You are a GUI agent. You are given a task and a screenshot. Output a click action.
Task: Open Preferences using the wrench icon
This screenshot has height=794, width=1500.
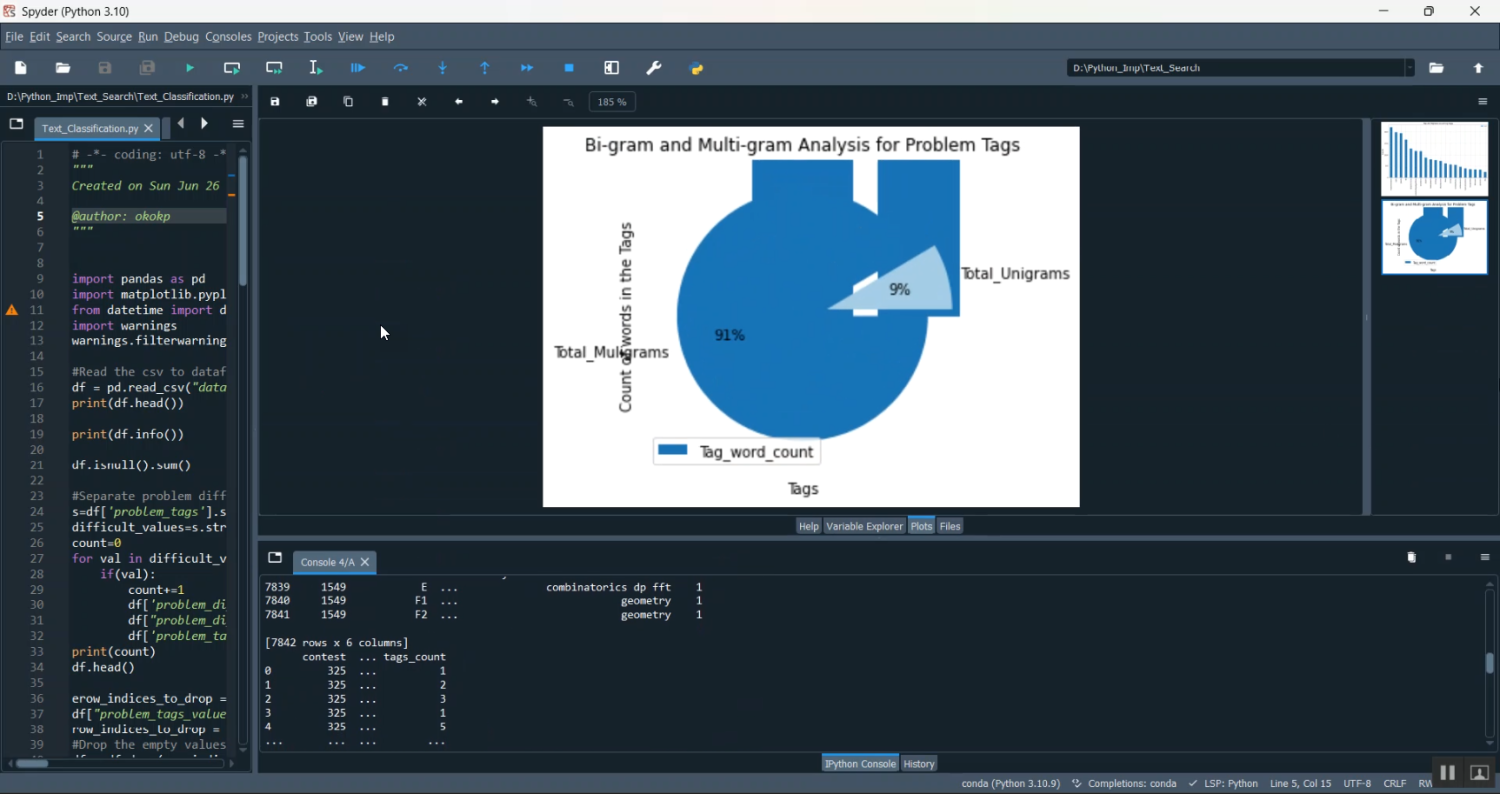[654, 68]
